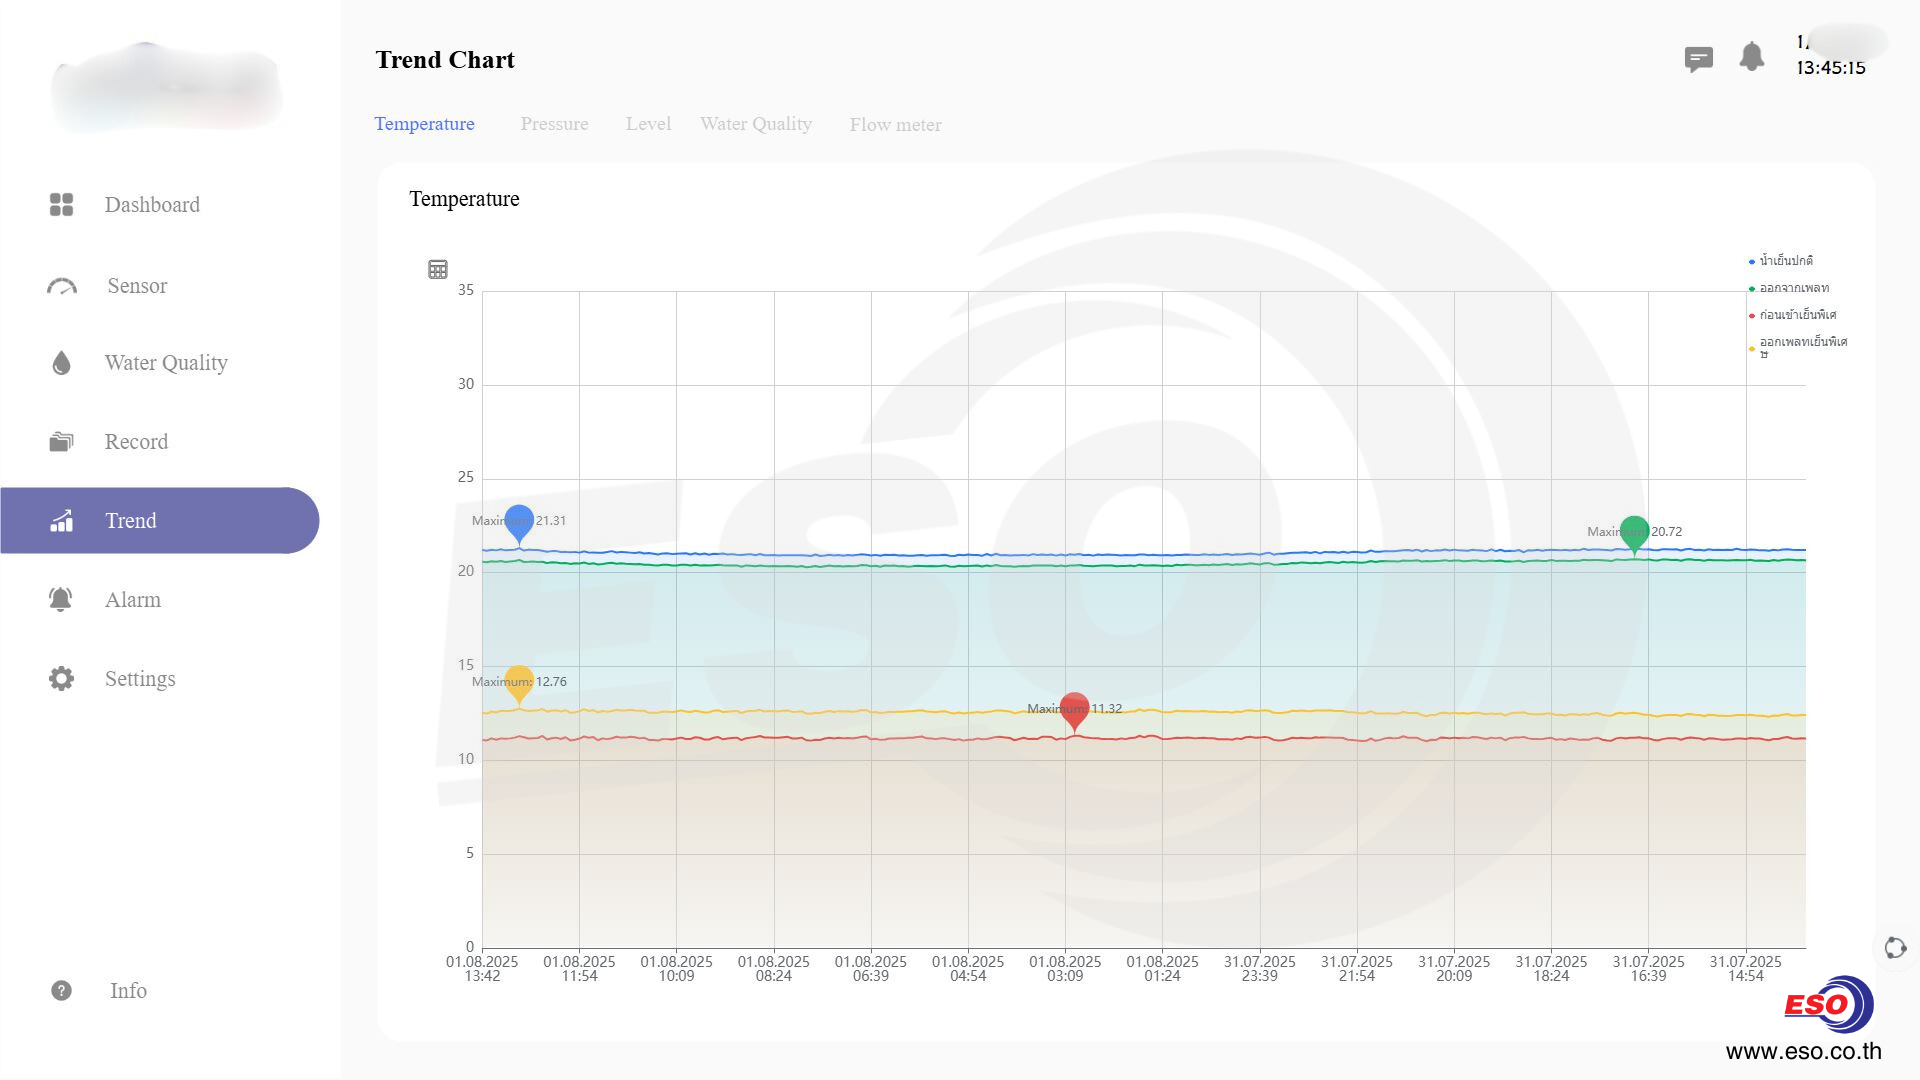Click the www.eso.co.th link
Image resolution: width=1920 pixels, height=1080 pixels.
(x=1803, y=1051)
